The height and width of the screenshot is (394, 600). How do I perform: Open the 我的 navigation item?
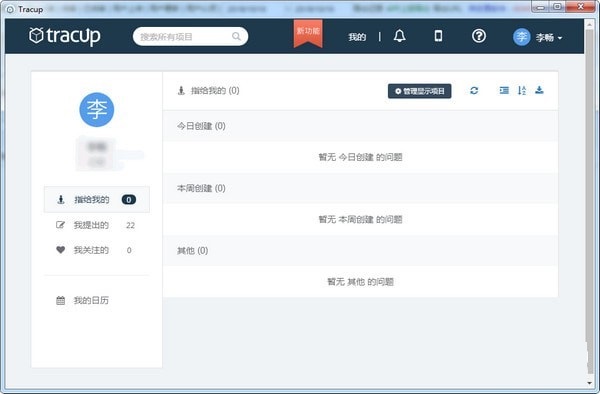coord(357,37)
